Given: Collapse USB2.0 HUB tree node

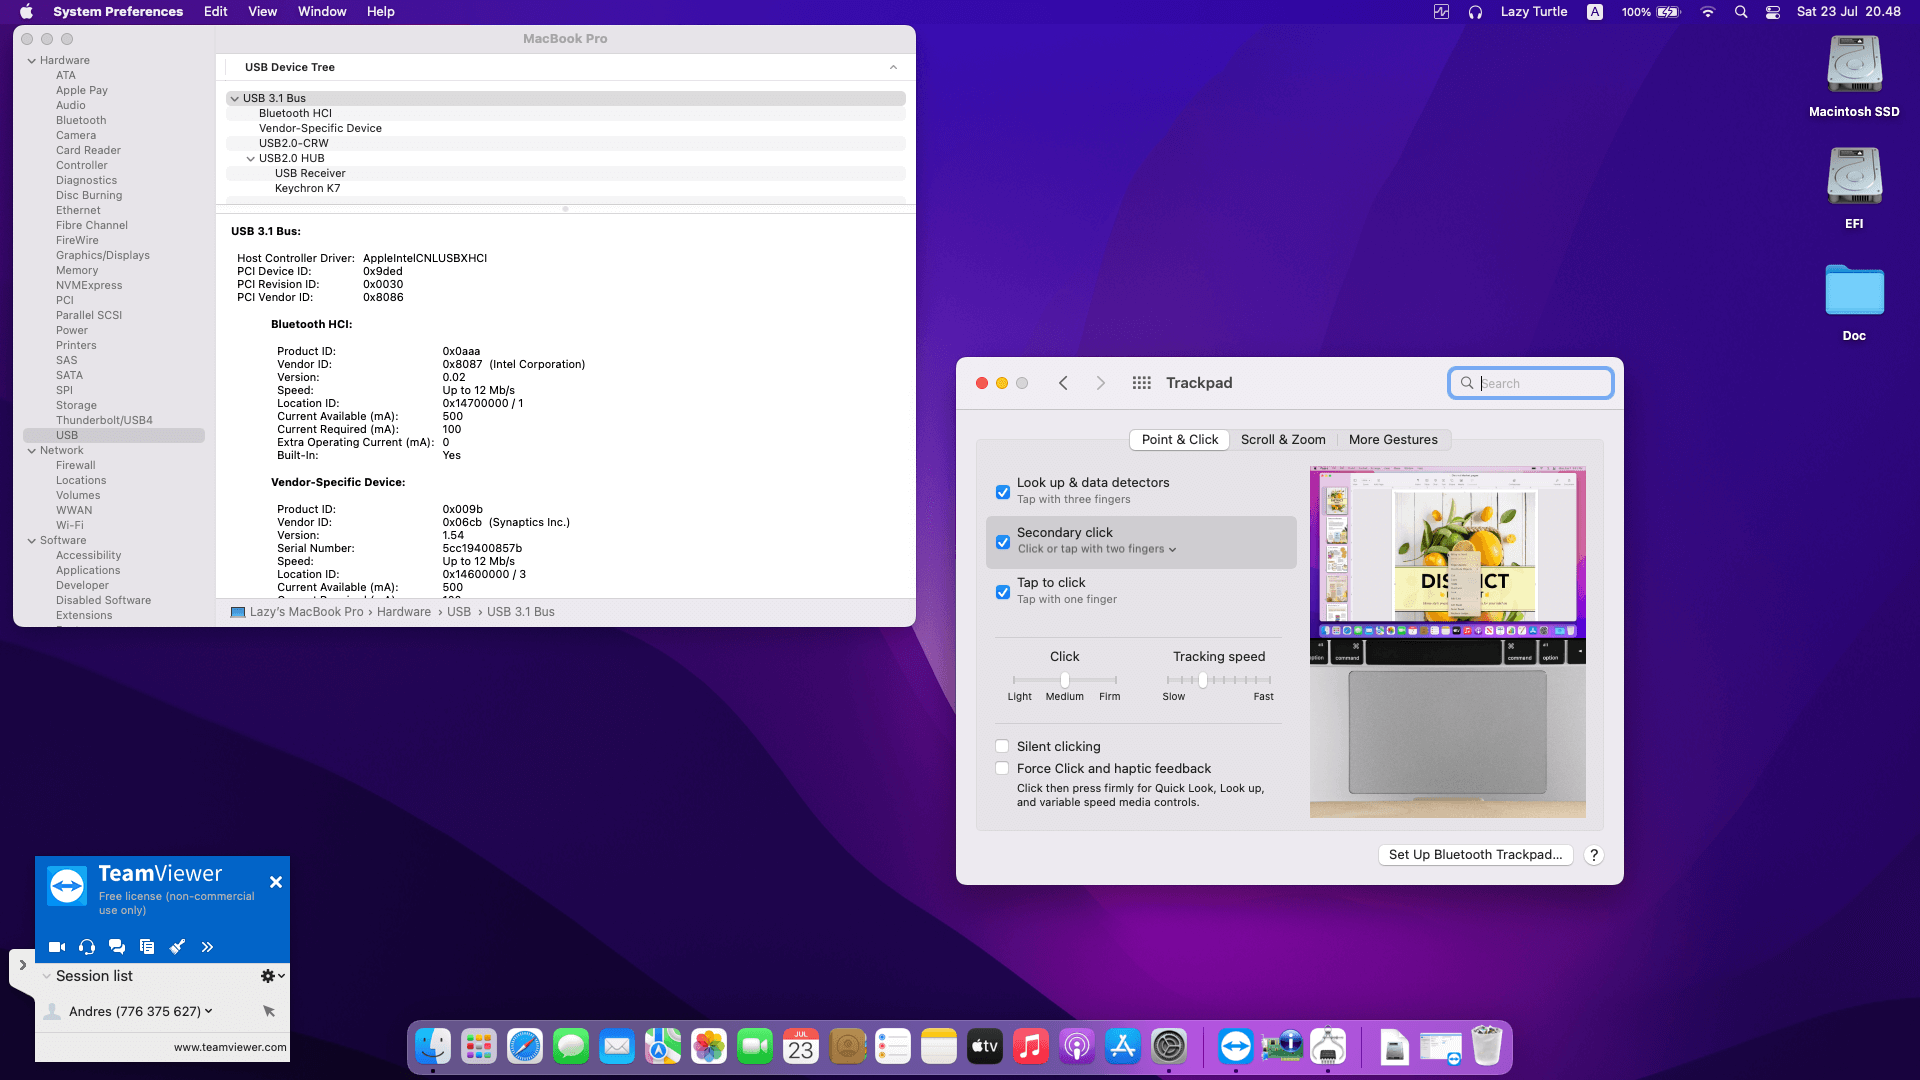Looking at the screenshot, I should click(250, 158).
